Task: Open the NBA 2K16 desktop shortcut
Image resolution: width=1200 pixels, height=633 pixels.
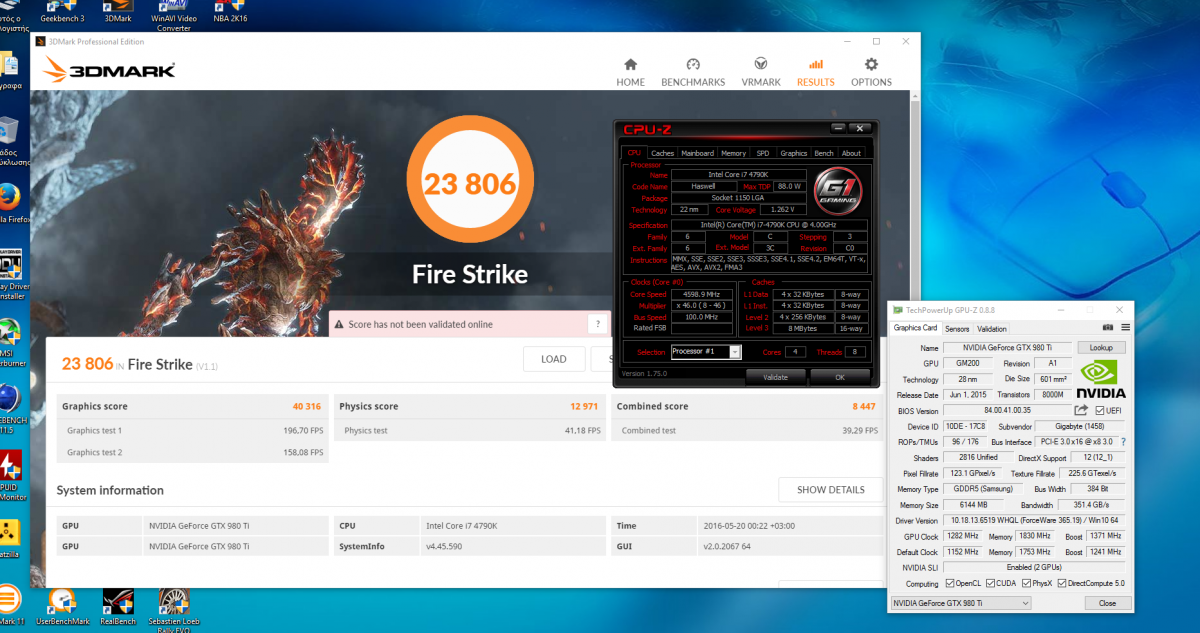Action: tap(231, 13)
